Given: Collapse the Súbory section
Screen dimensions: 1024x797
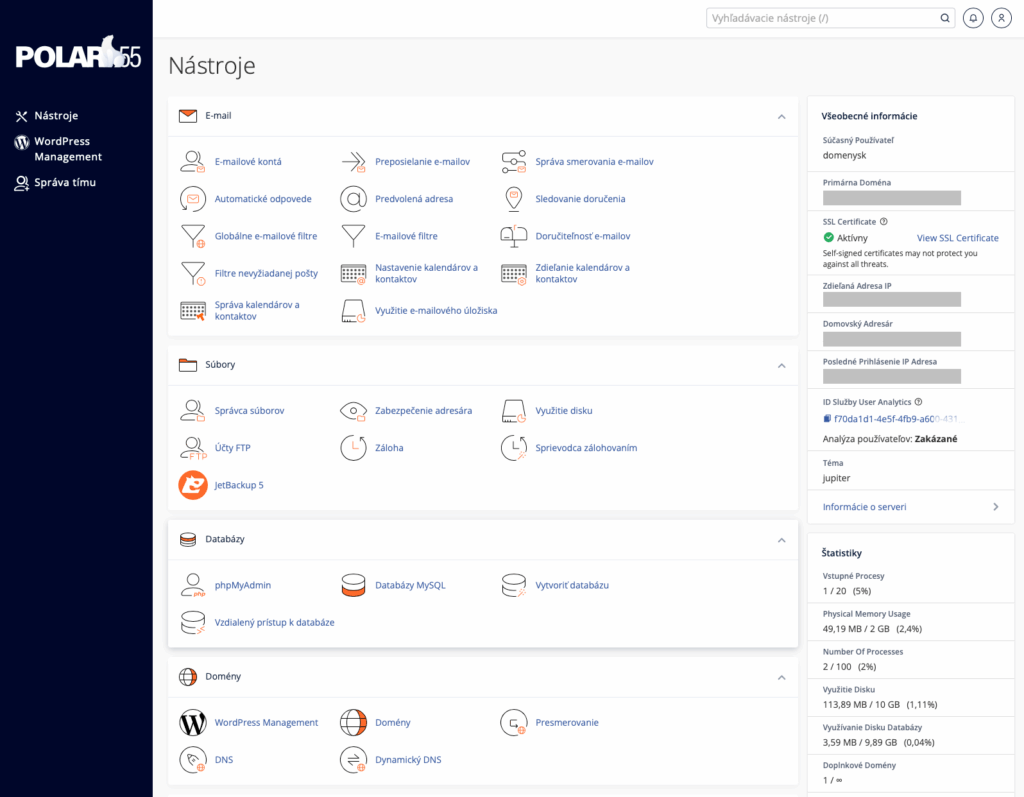Looking at the screenshot, I should tap(781, 365).
